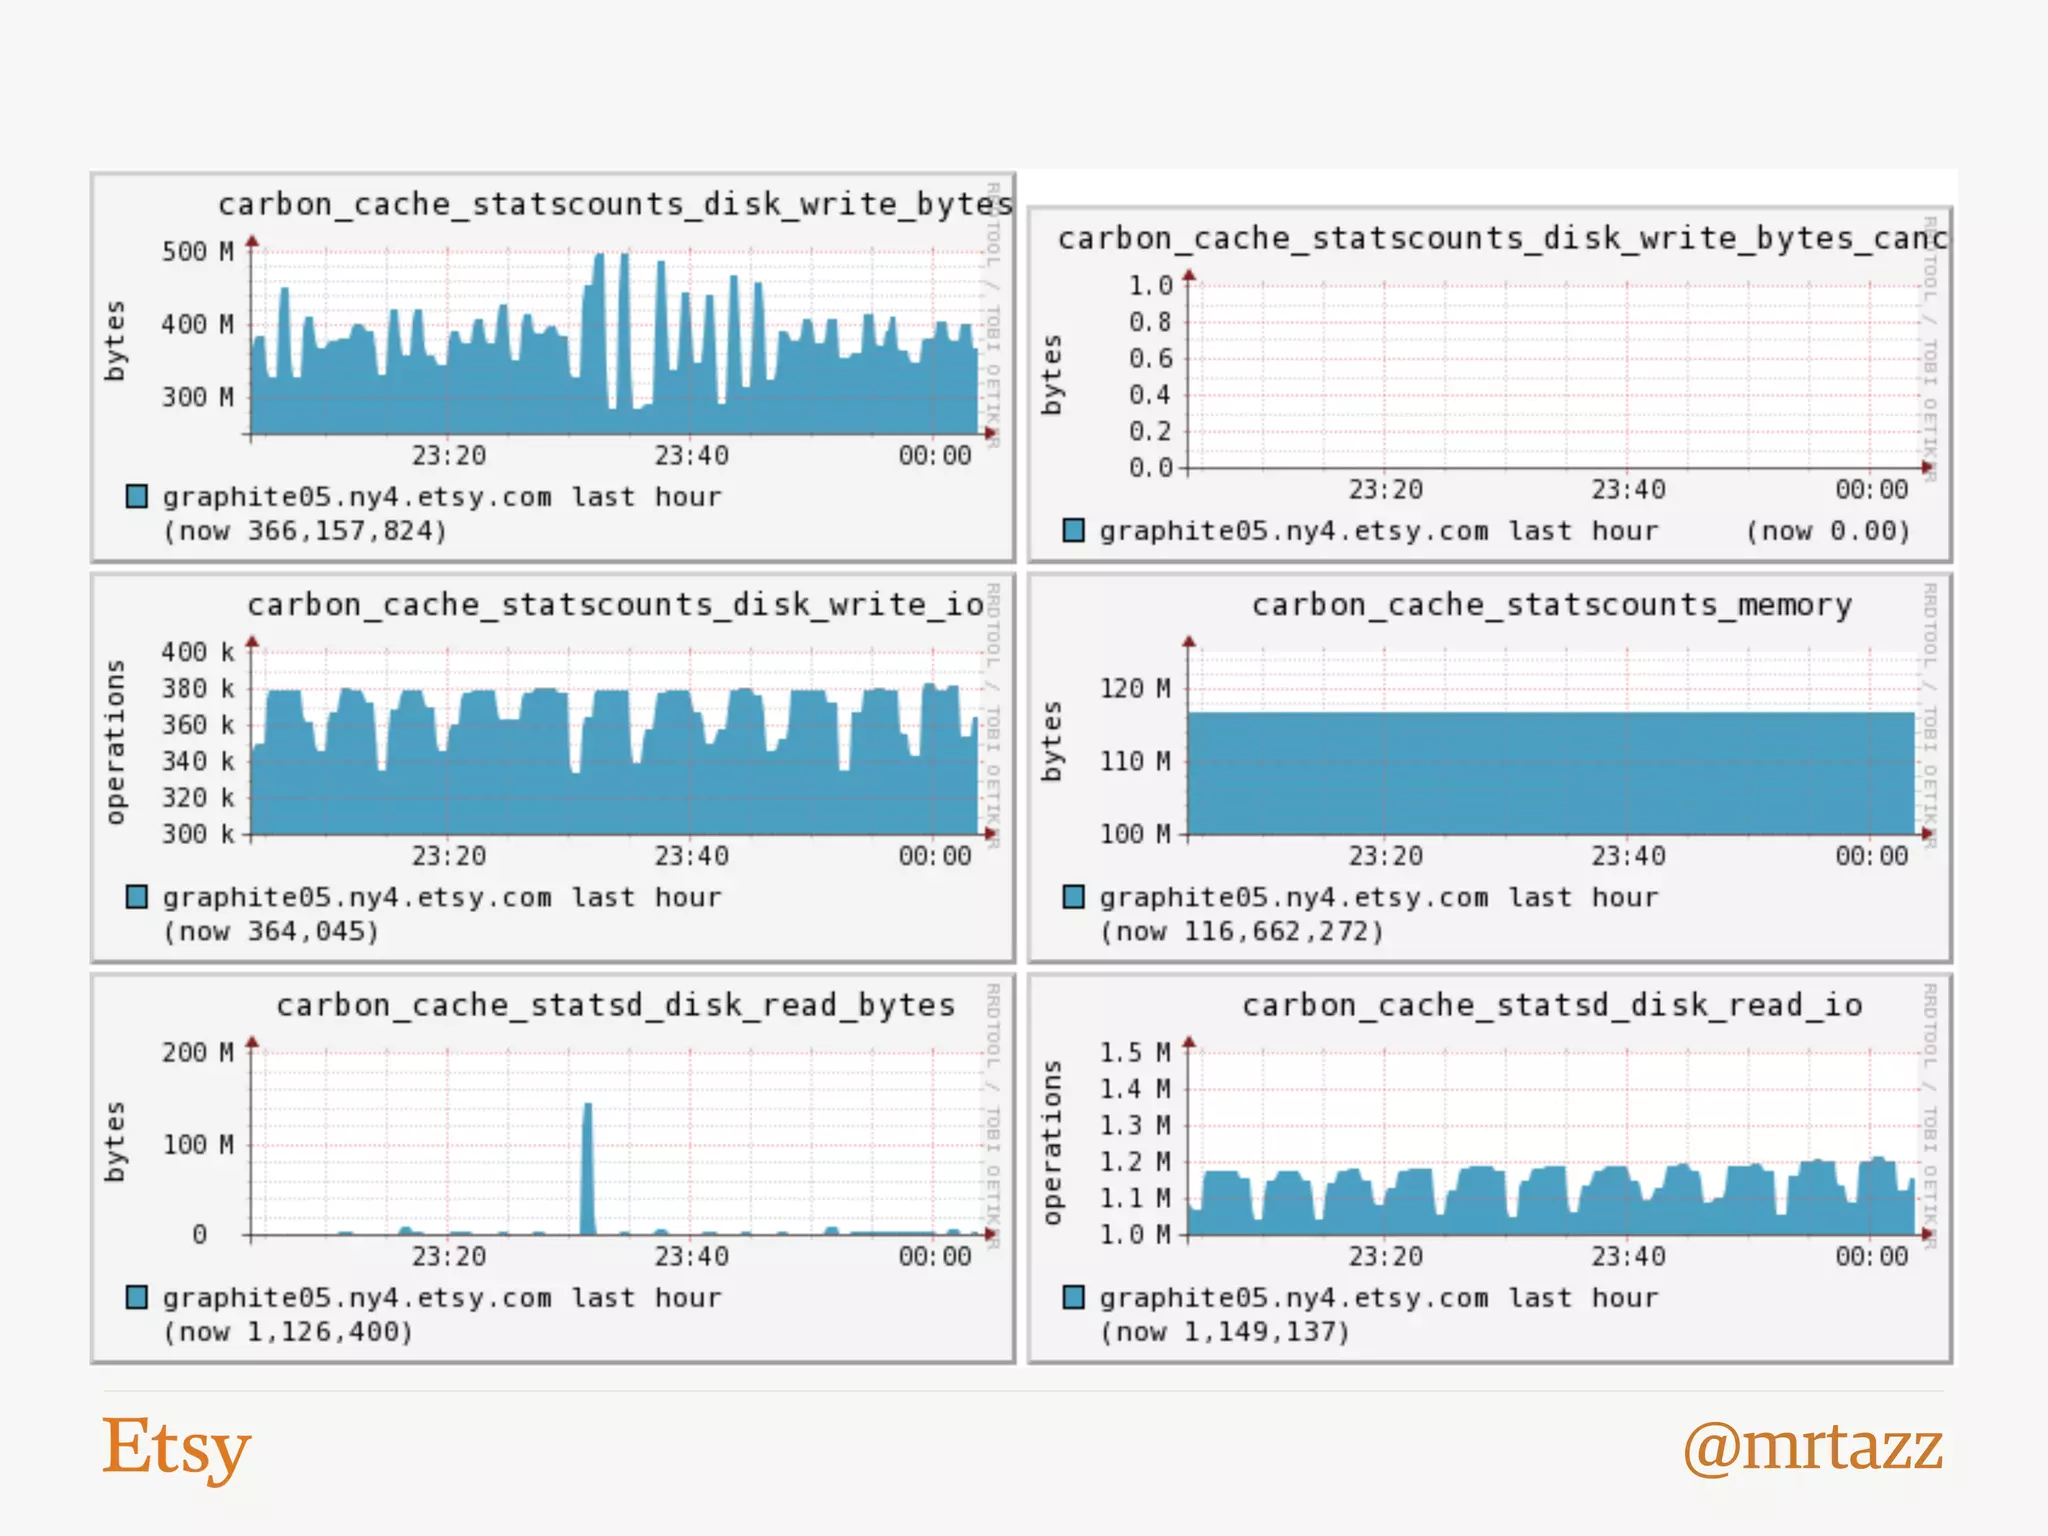
Task: Click the statscounts_memory legend color square
Action: (1074, 896)
